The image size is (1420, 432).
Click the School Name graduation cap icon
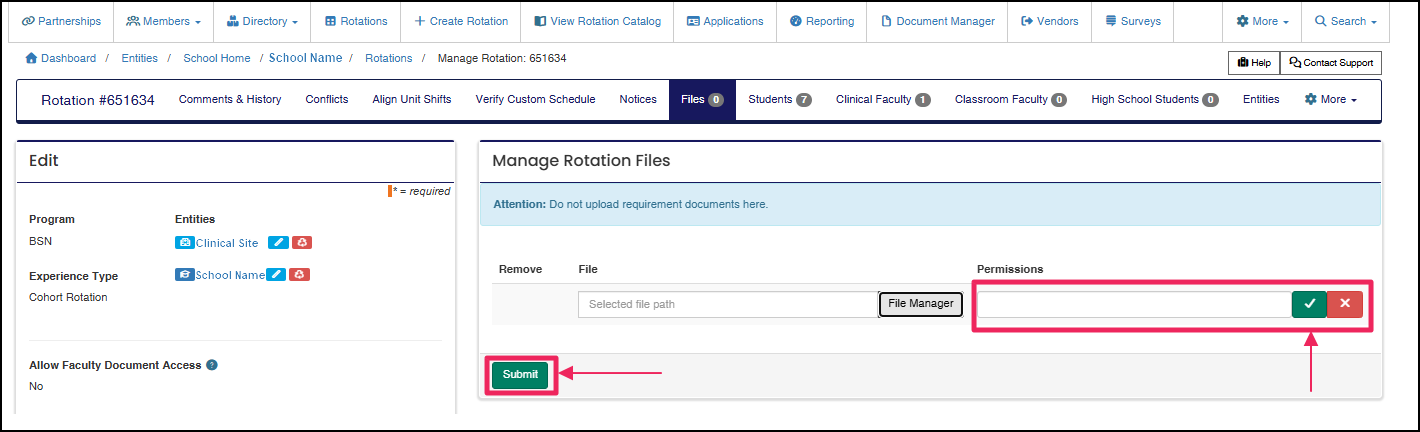point(184,275)
